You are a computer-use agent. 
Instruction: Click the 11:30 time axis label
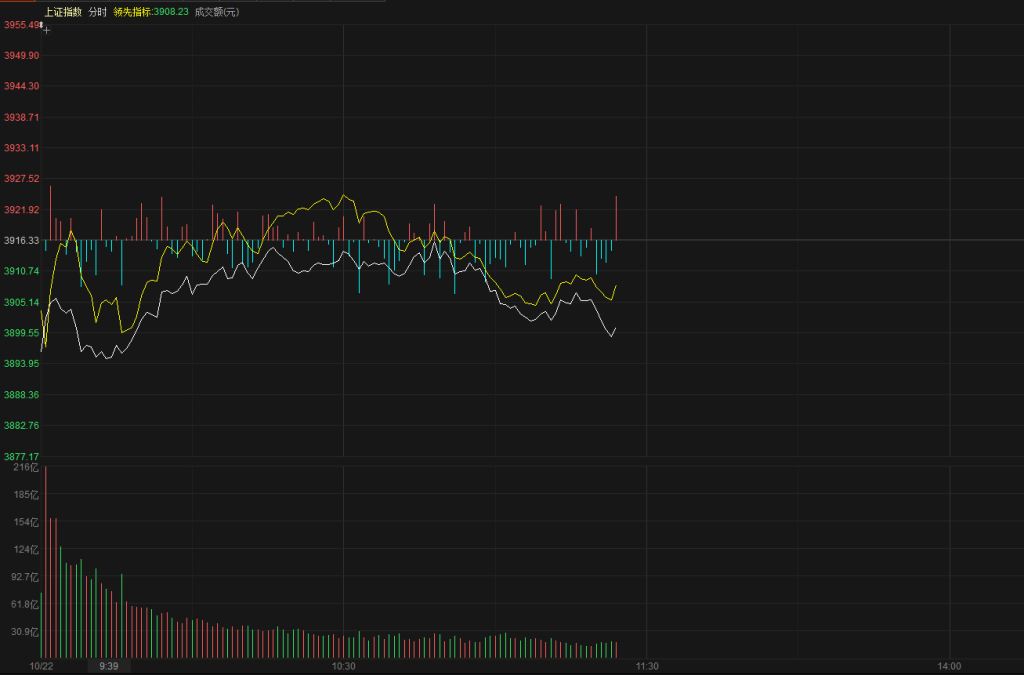click(x=647, y=666)
